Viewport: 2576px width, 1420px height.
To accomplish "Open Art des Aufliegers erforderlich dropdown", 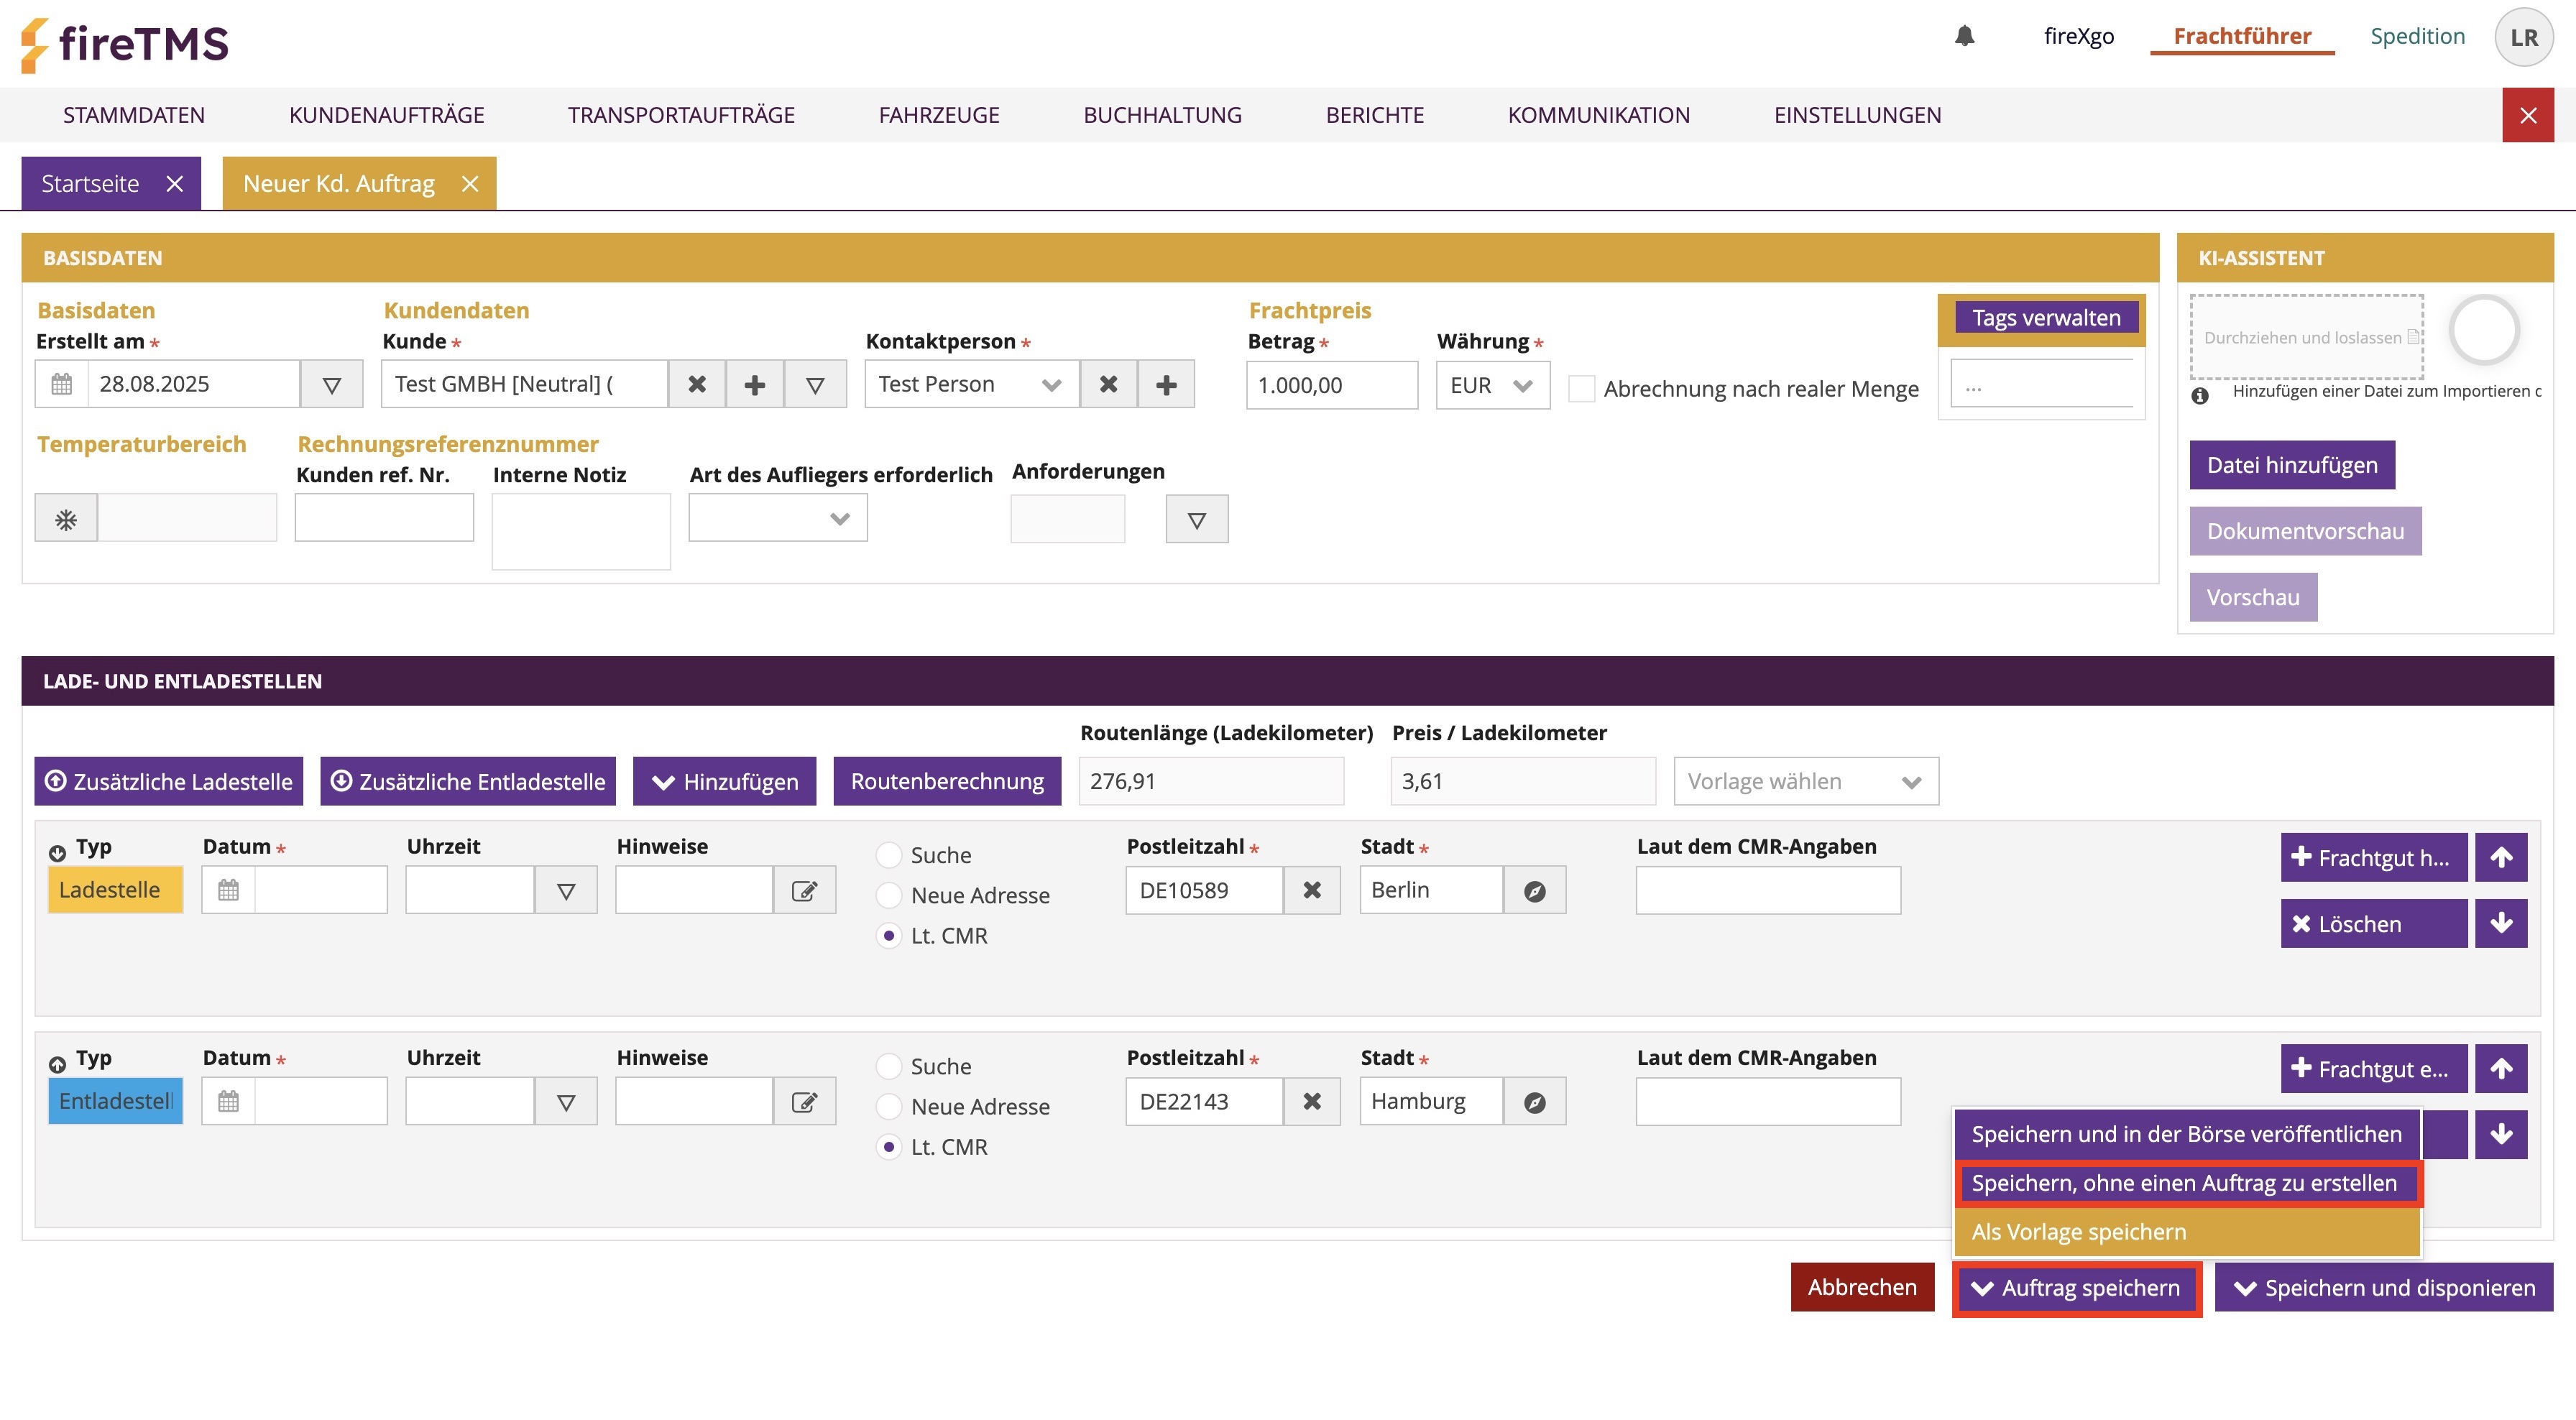I will [778, 519].
